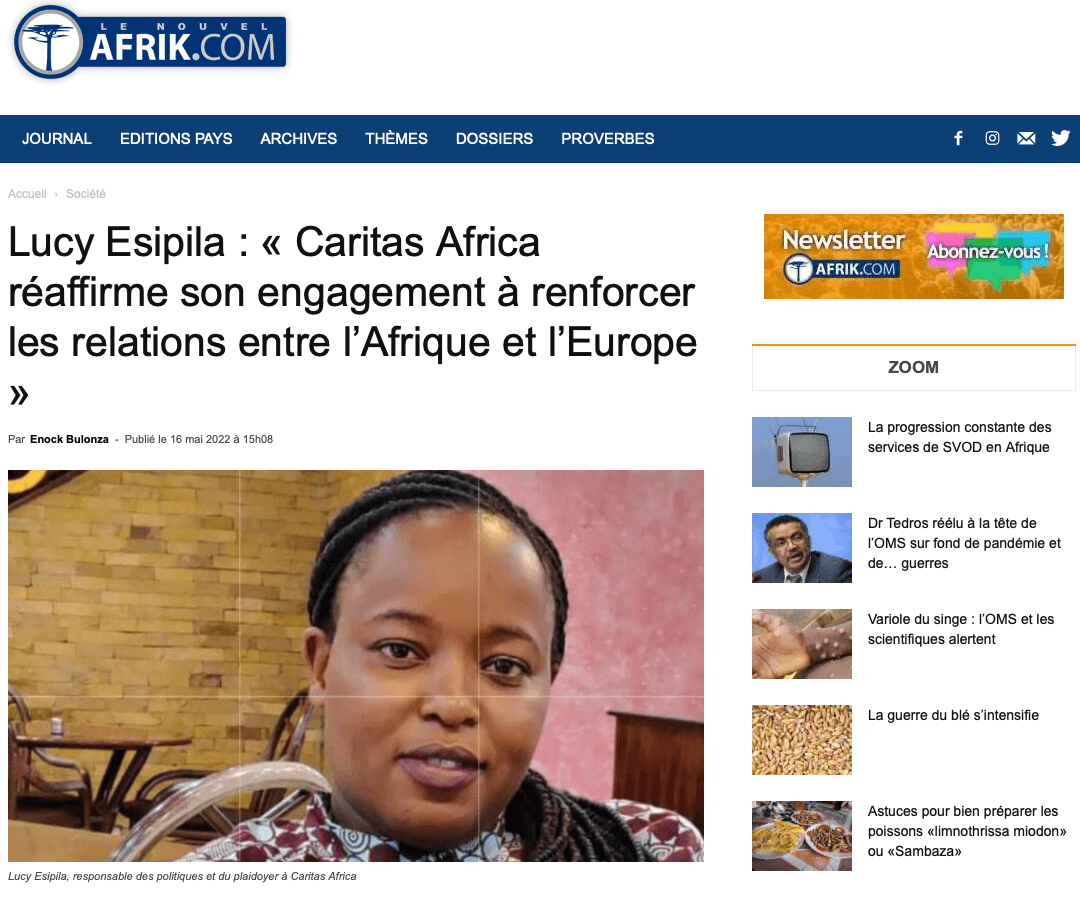Image resolution: width=1080 pixels, height=924 pixels.
Task: Select the wheat grain thumbnail
Action: [802, 740]
